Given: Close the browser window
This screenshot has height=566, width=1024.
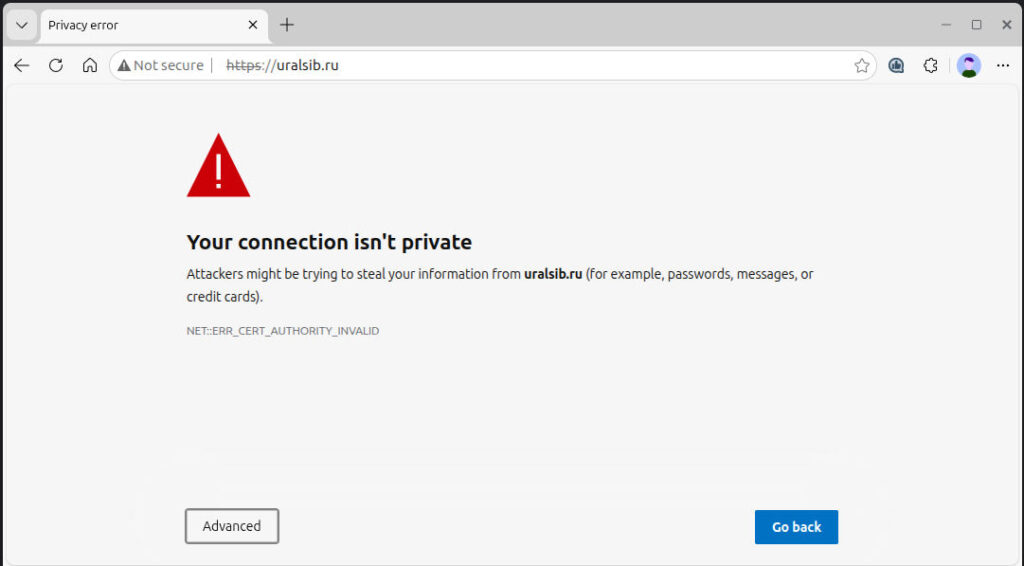Looking at the screenshot, I should point(1006,25).
